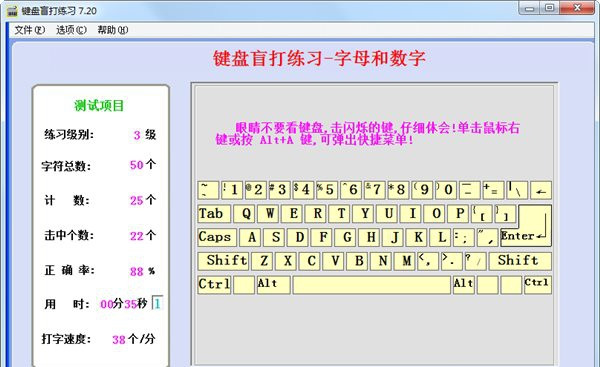Click the N key
This screenshot has width=600, height=367.
(x=382, y=261)
